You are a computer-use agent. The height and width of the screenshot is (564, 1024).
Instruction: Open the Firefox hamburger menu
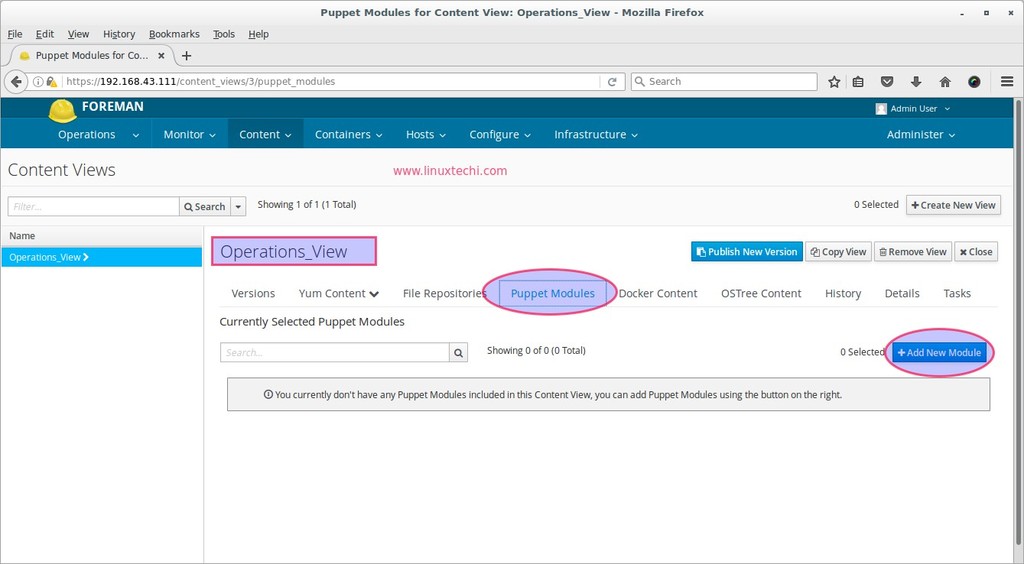click(1007, 82)
